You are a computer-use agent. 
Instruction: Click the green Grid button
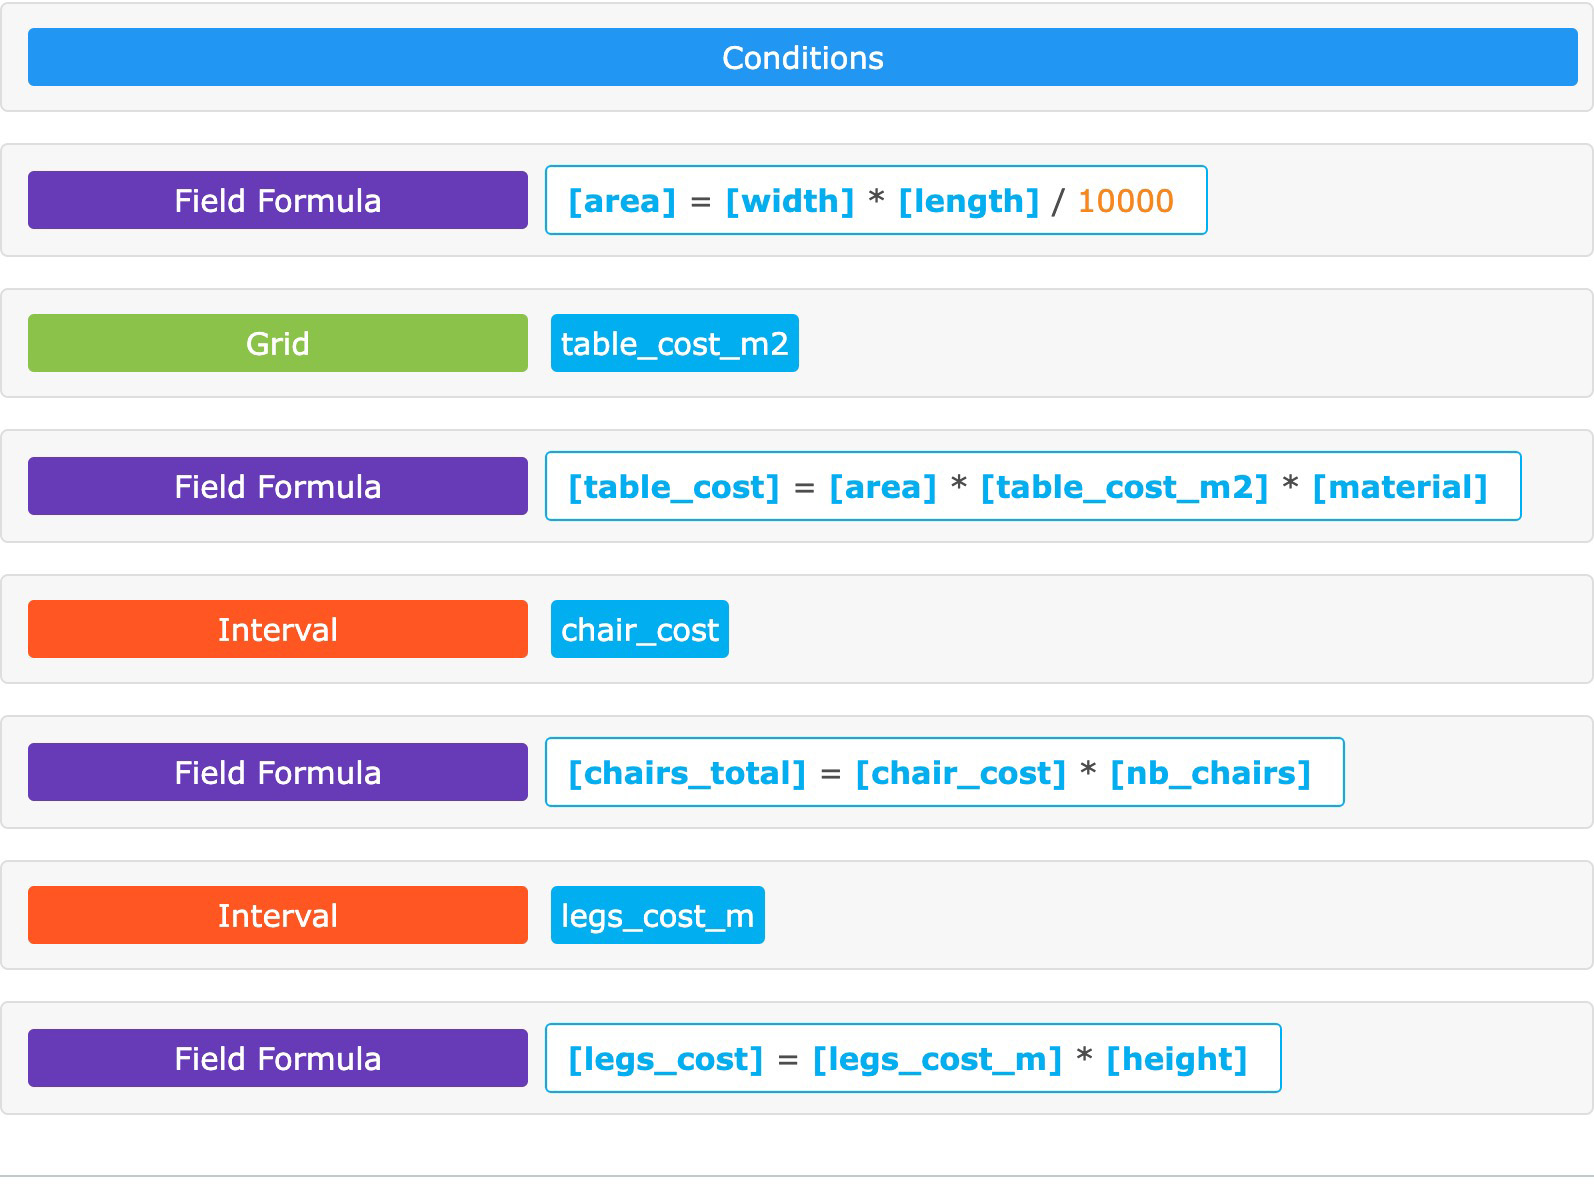[277, 343]
